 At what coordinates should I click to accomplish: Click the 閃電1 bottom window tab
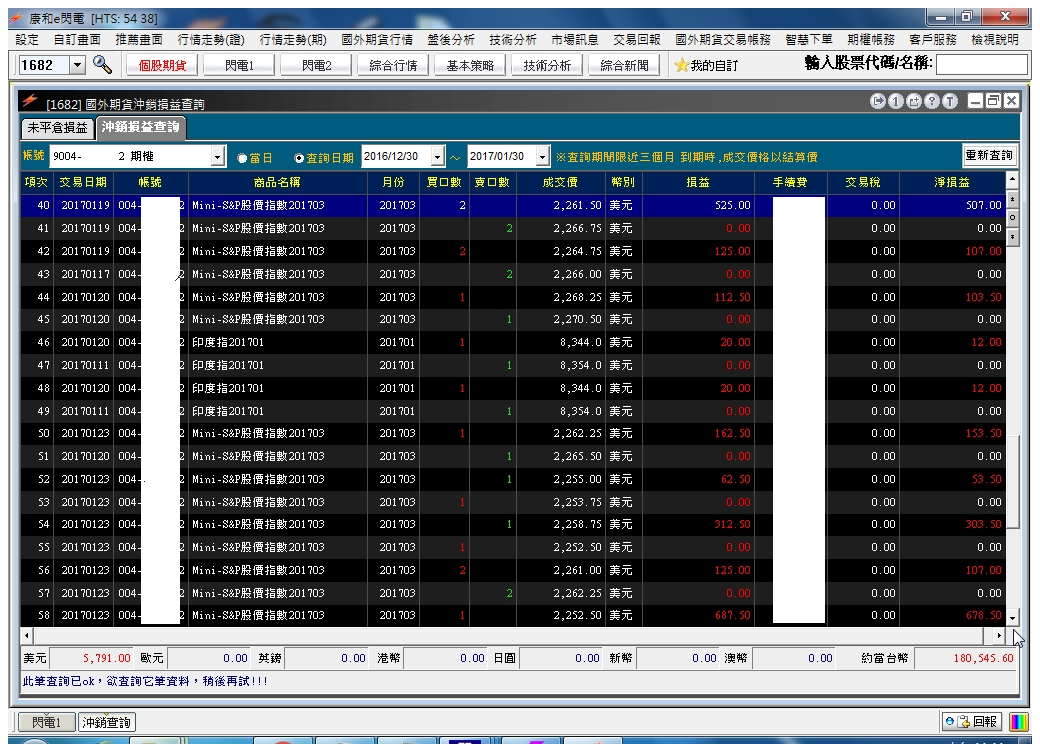(46, 722)
